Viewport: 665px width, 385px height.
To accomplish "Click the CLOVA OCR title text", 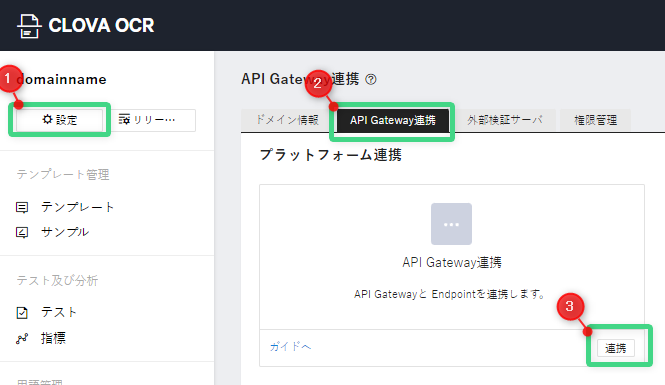I will [x=101, y=25].
